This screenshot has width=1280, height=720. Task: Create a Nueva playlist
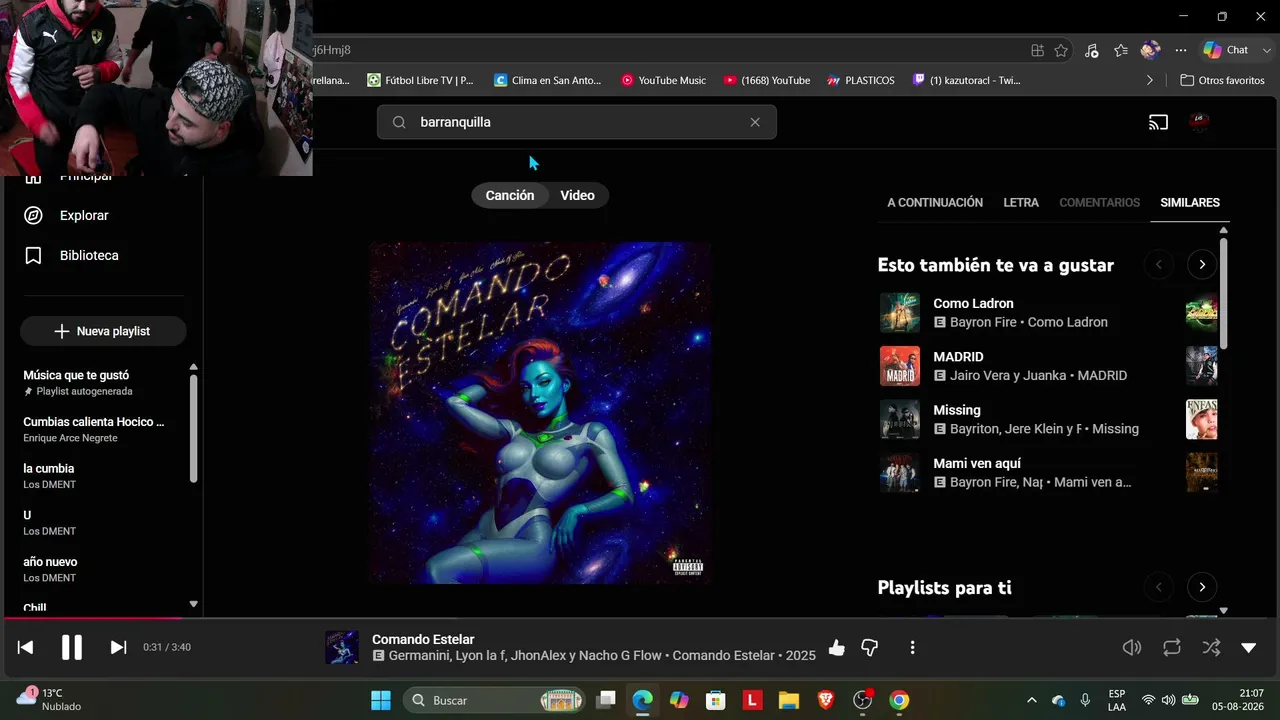tap(103, 331)
